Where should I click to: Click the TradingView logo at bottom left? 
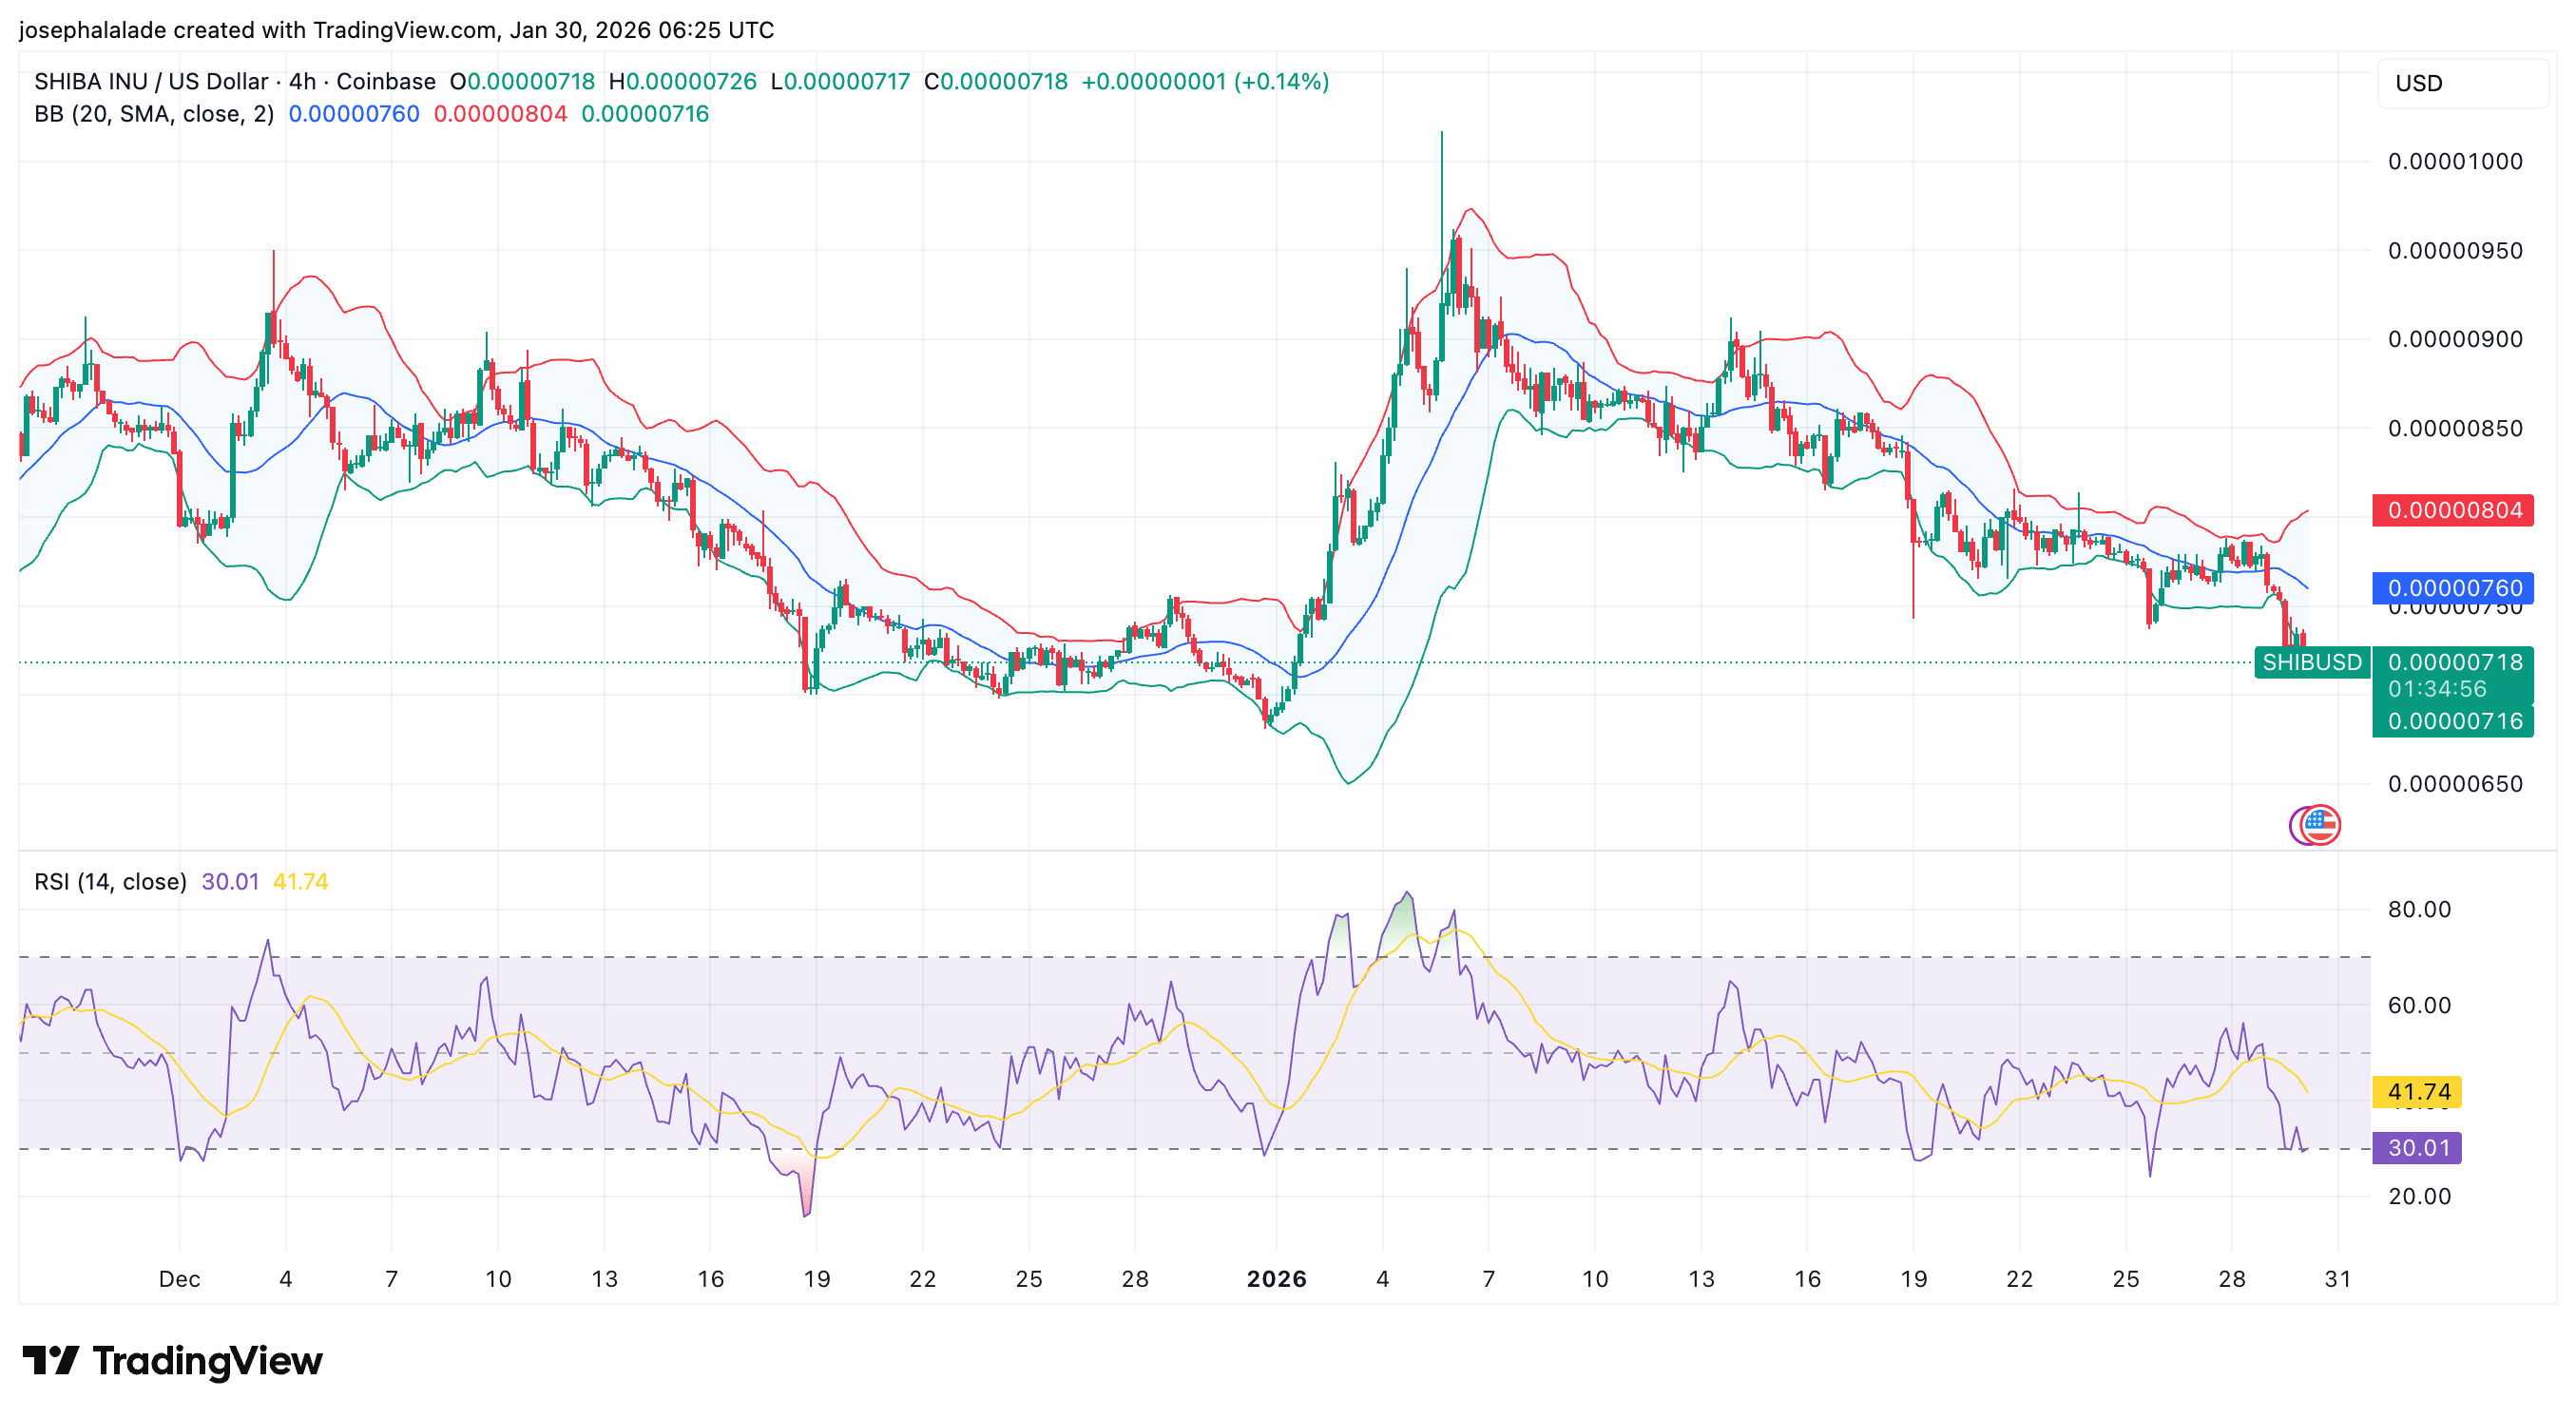tap(172, 1360)
